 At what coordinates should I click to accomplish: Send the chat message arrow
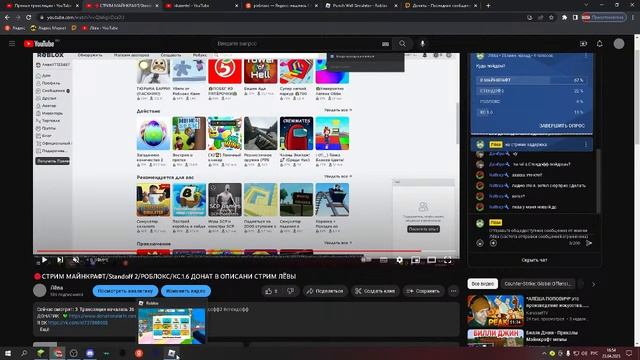pyautogui.click(x=589, y=243)
